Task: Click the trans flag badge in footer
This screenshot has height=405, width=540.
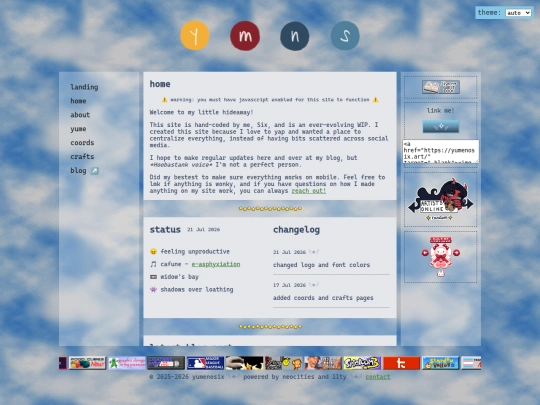Action: point(471,363)
